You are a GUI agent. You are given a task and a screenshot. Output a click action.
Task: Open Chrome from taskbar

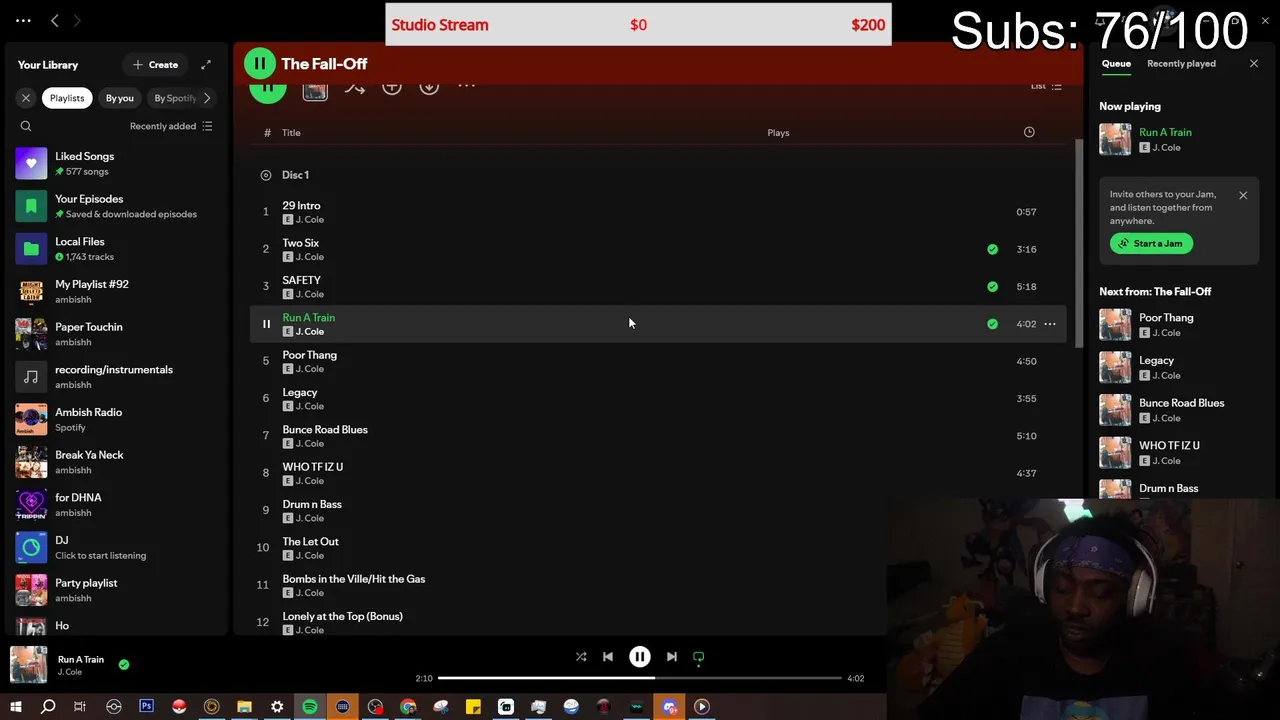(408, 707)
